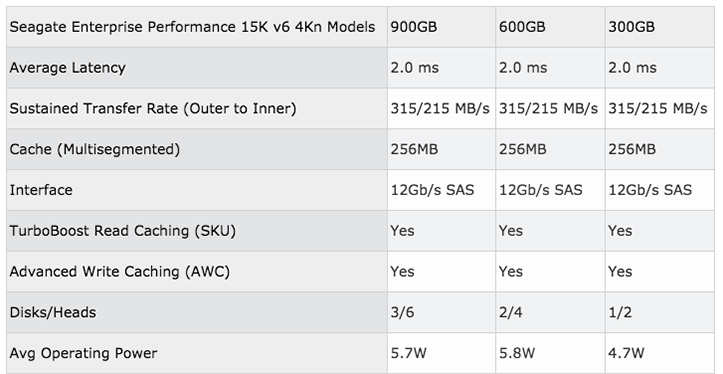
Task: Click the Cache (Multisegmented) row label
Action: coord(95,149)
